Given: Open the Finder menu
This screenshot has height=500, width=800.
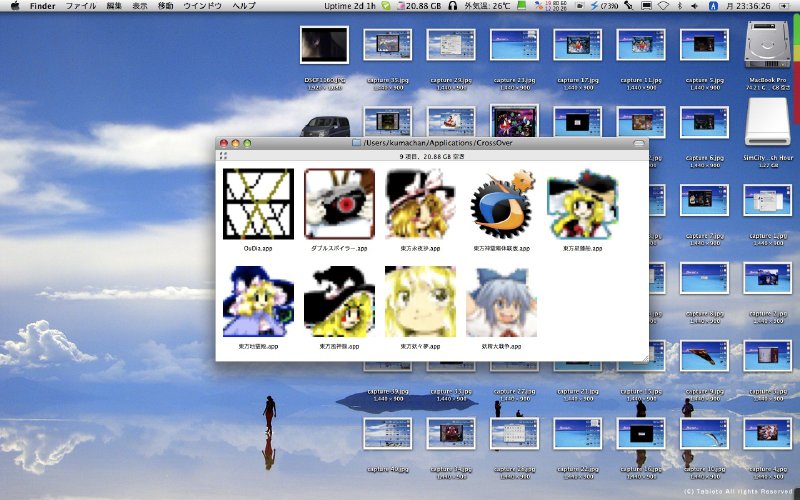Looking at the screenshot, I should tap(42, 6).
